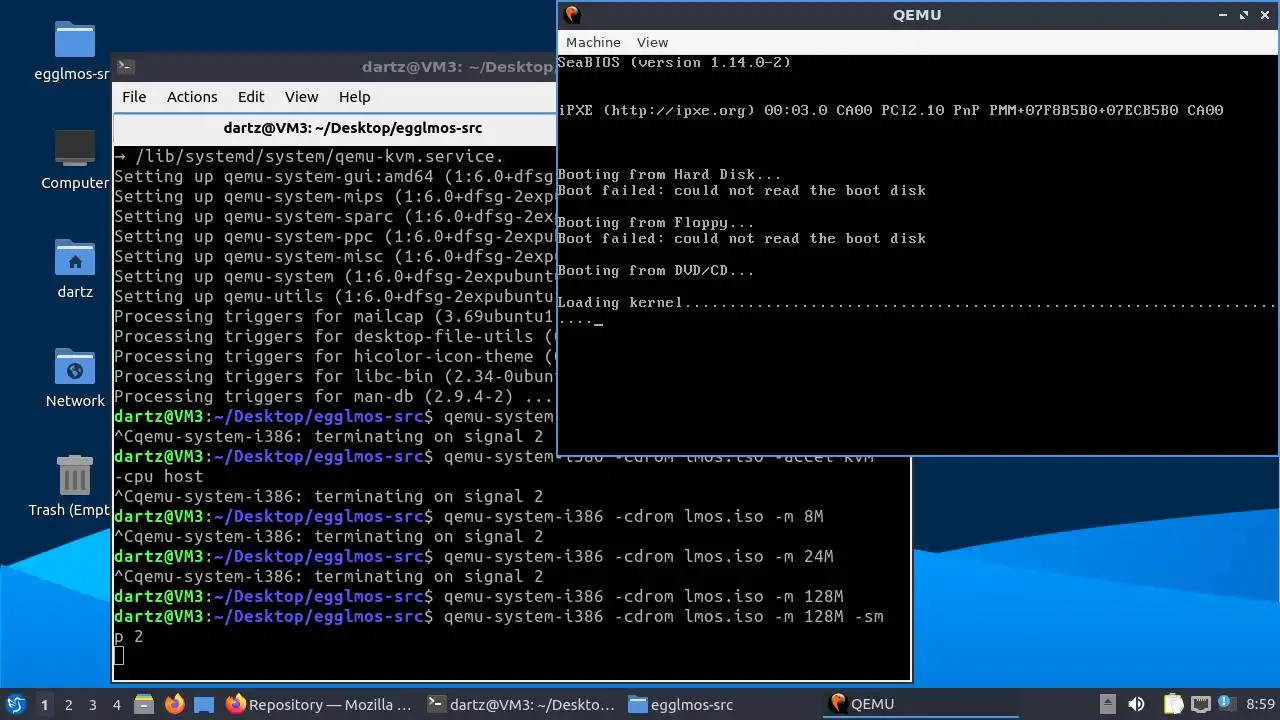The width and height of the screenshot is (1280, 720).
Task: Switch to workspace 4 in the pager
Action: coord(116,704)
